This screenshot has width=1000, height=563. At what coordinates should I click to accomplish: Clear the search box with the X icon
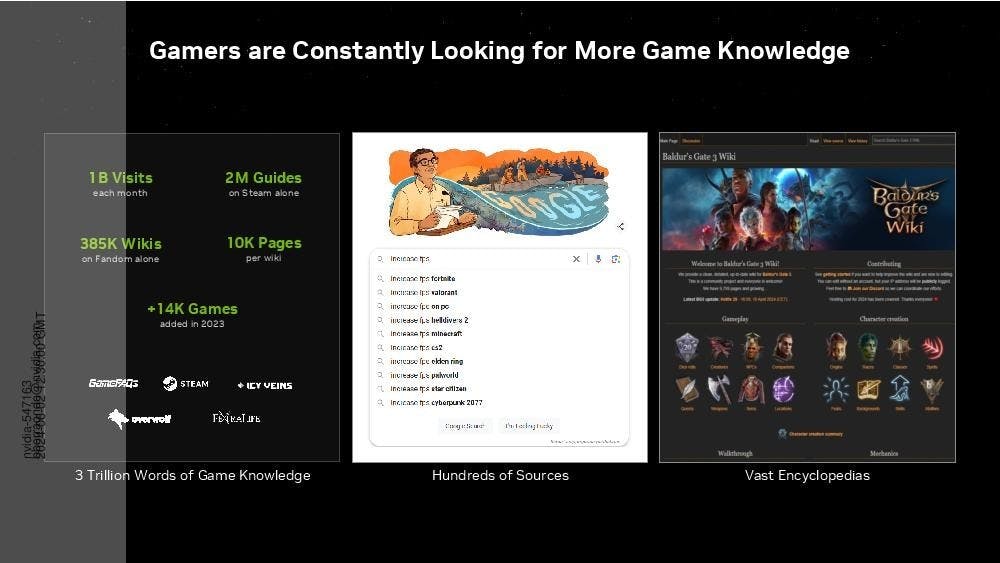576,259
